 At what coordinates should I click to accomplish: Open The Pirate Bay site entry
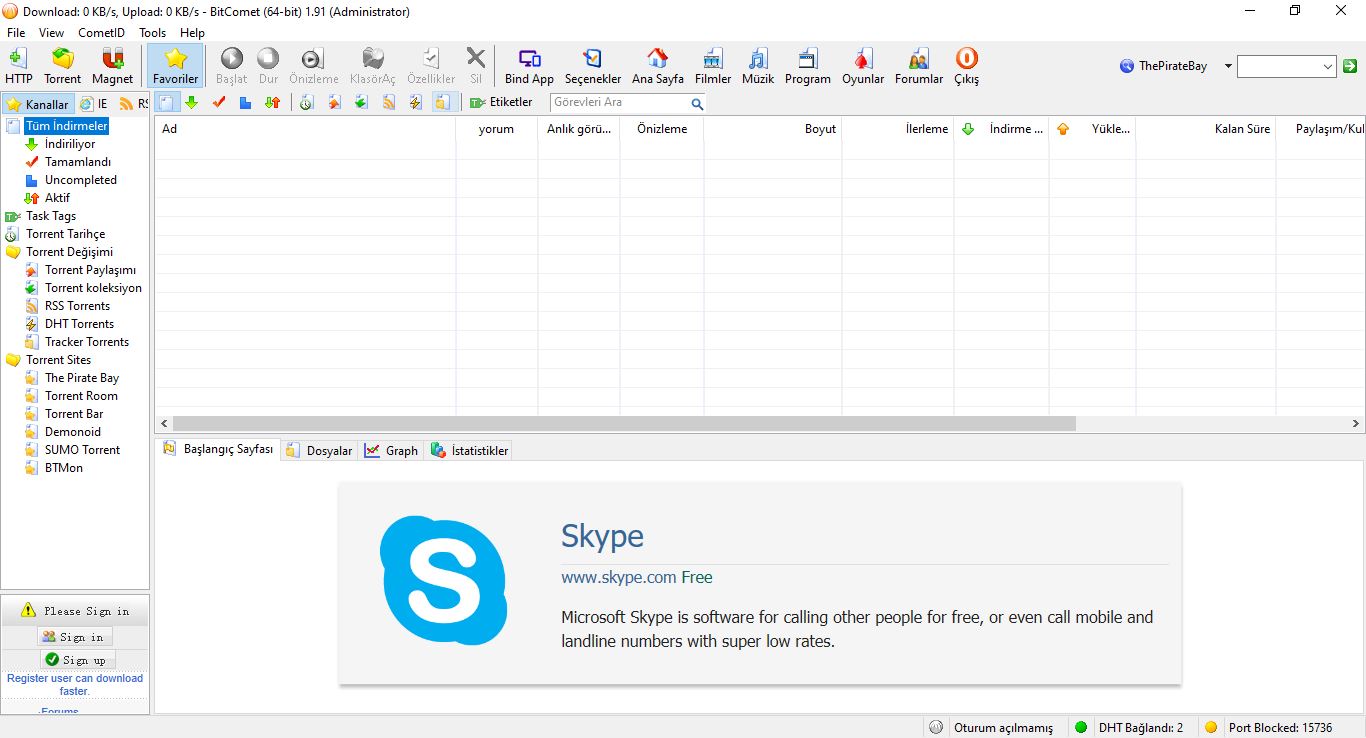tap(82, 378)
